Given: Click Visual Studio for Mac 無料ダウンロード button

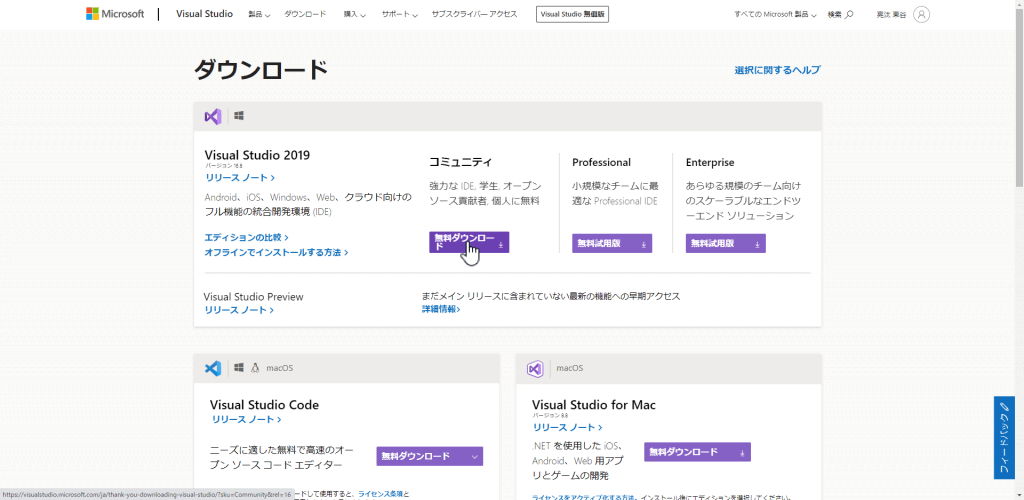Looking at the screenshot, I should [697, 452].
